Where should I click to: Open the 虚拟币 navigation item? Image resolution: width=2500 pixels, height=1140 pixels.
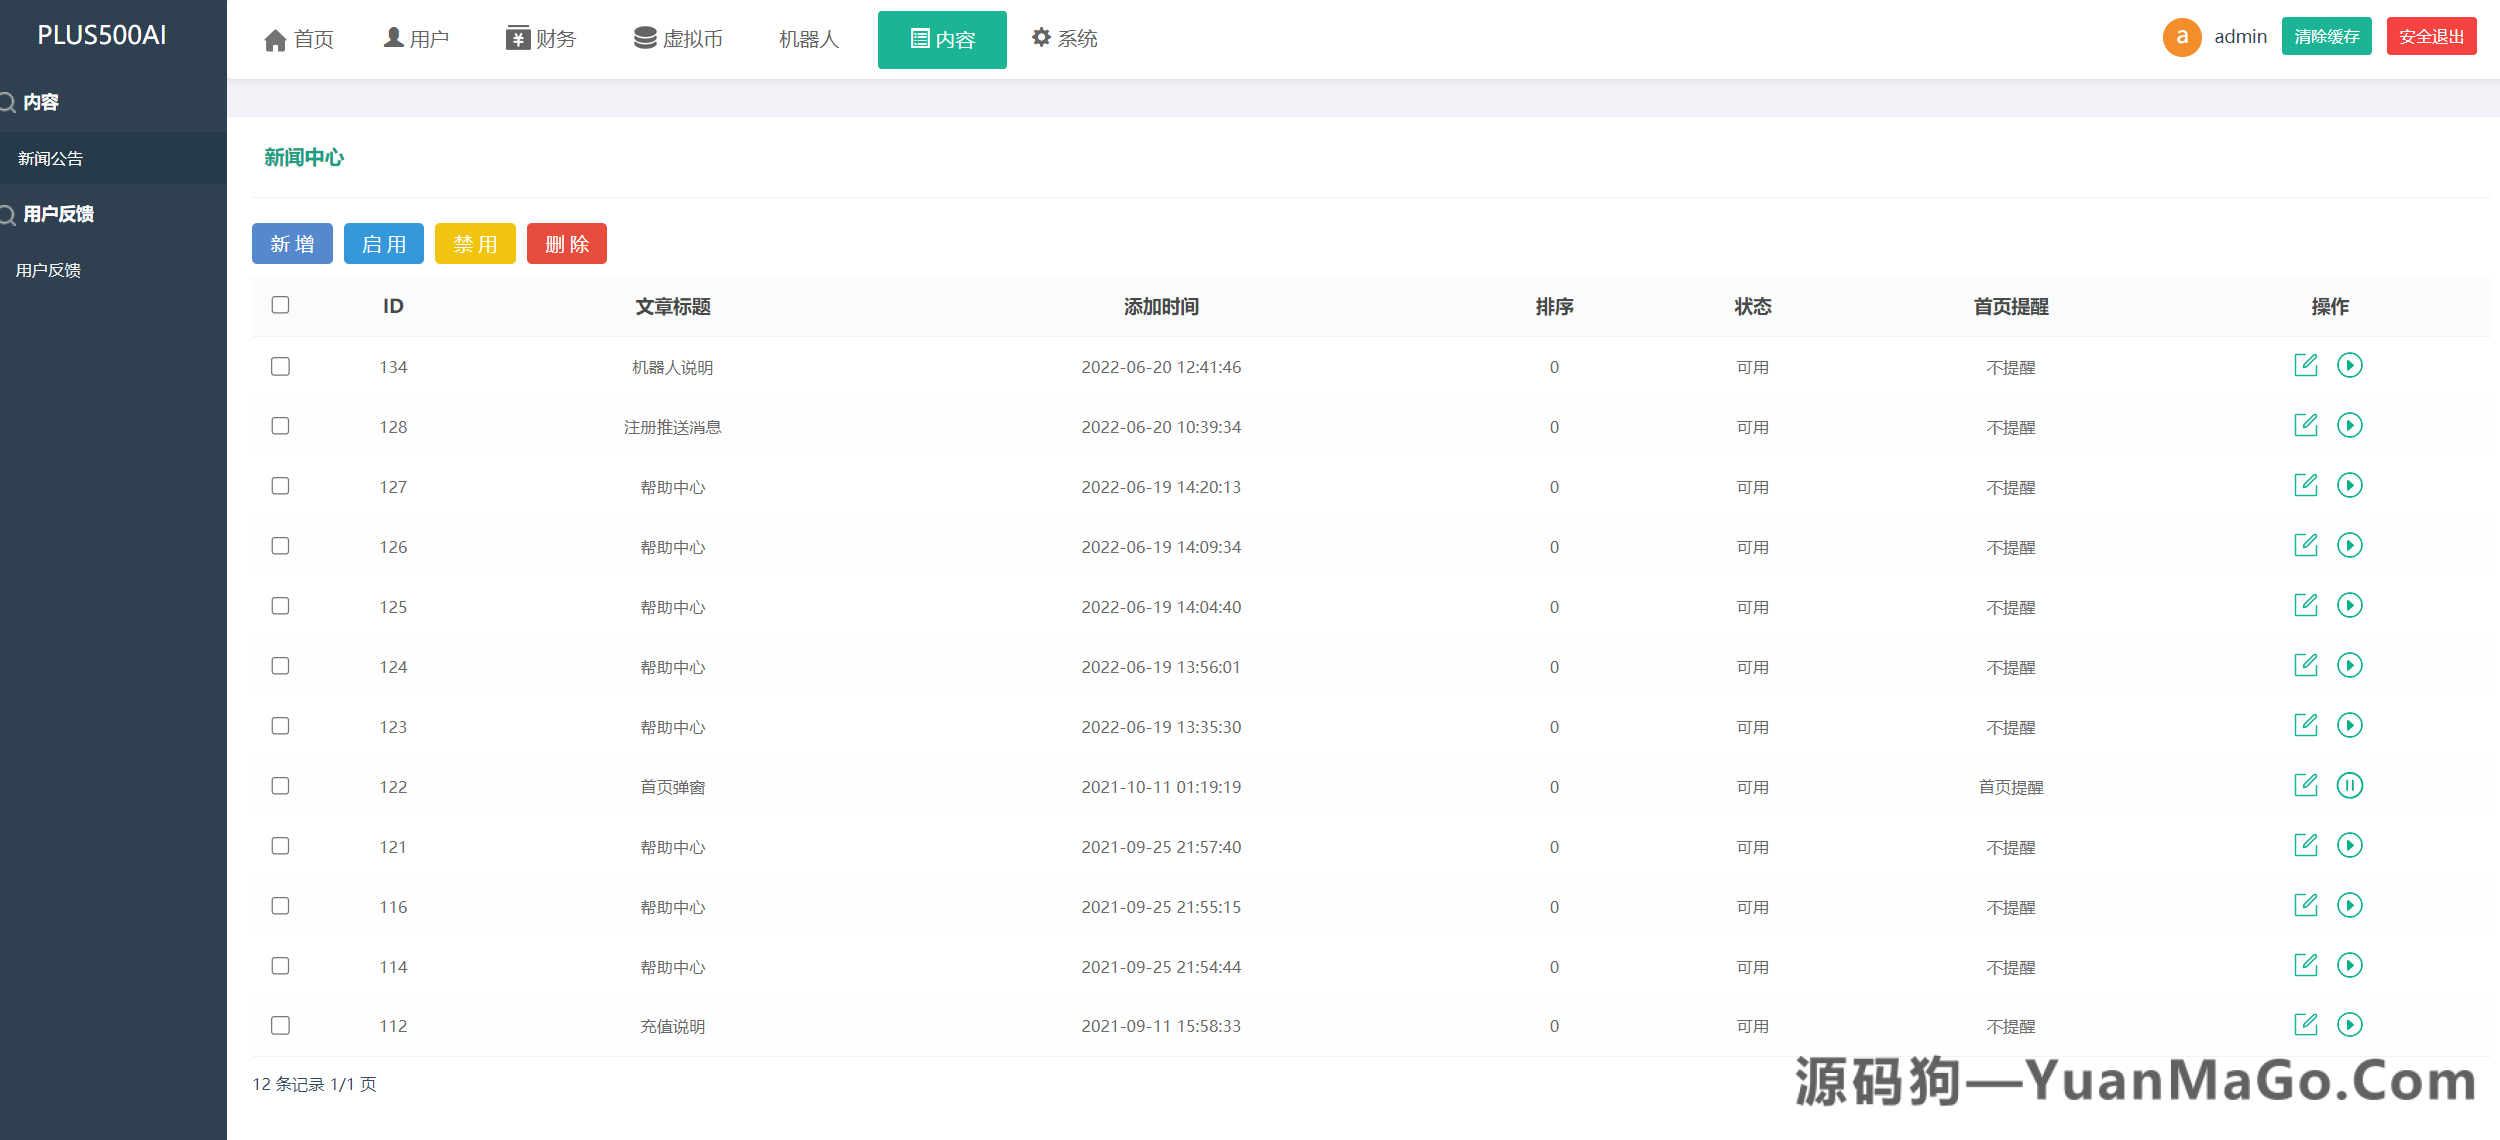pyautogui.click(x=678, y=38)
